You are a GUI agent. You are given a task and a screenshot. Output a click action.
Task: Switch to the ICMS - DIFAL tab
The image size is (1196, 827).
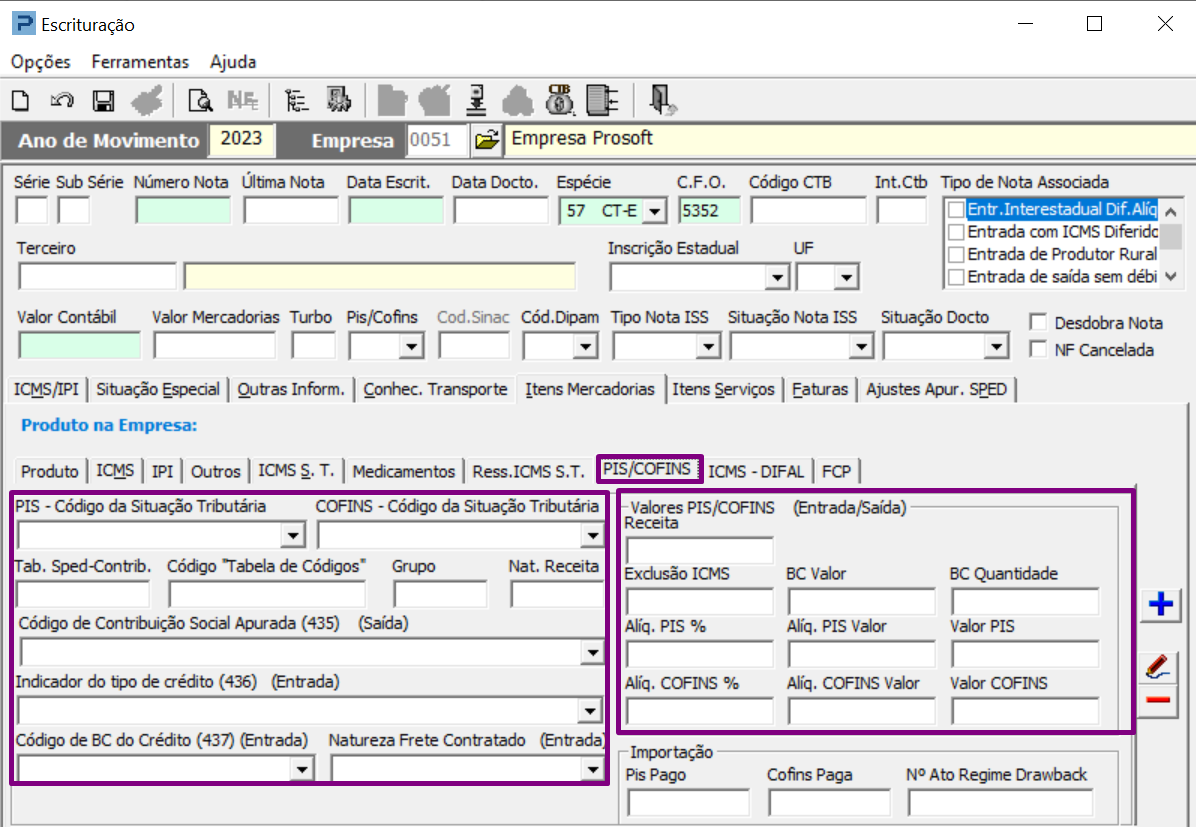pos(759,471)
